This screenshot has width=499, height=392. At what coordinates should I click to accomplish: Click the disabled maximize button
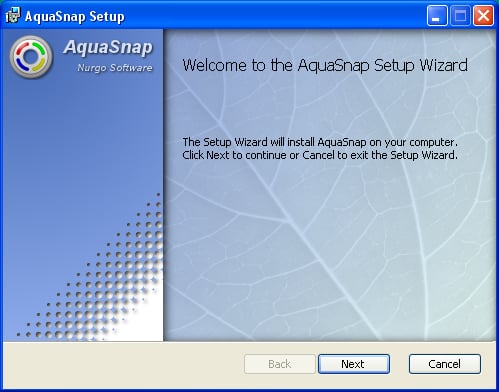coord(460,15)
